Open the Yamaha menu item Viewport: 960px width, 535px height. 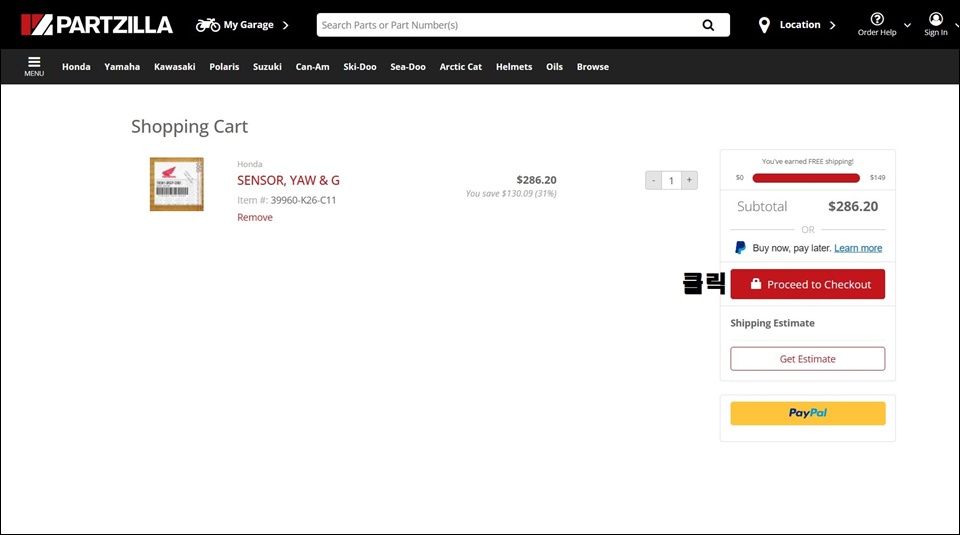point(122,67)
